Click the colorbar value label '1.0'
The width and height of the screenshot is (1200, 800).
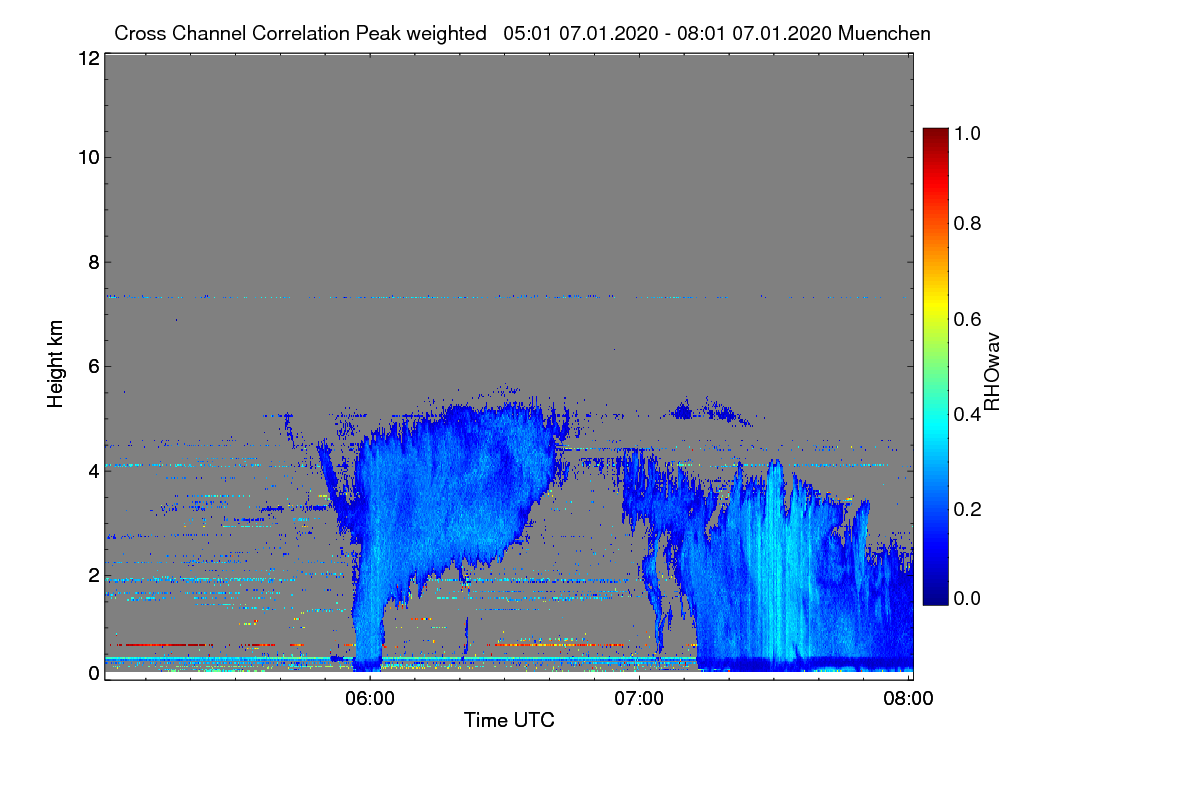[966, 133]
